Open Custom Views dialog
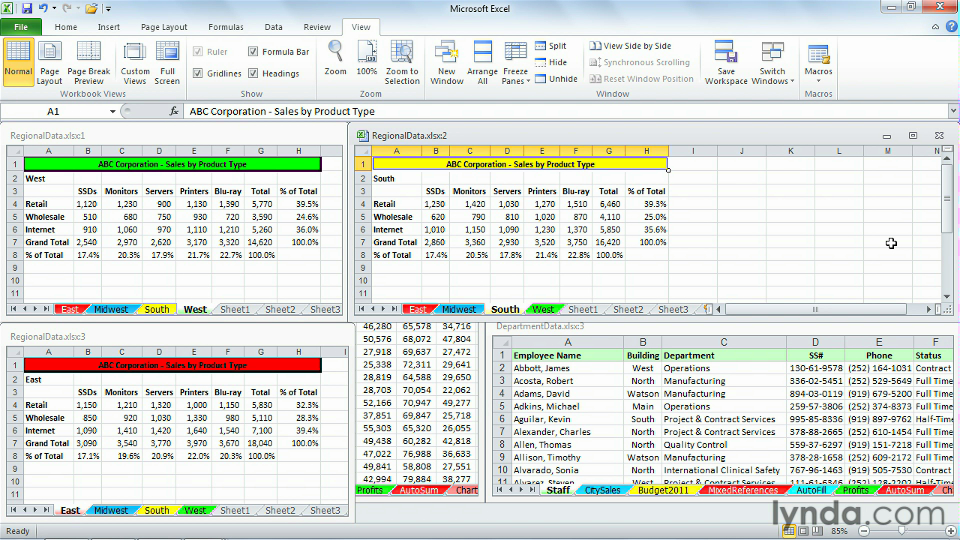 [x=135, y=62]
